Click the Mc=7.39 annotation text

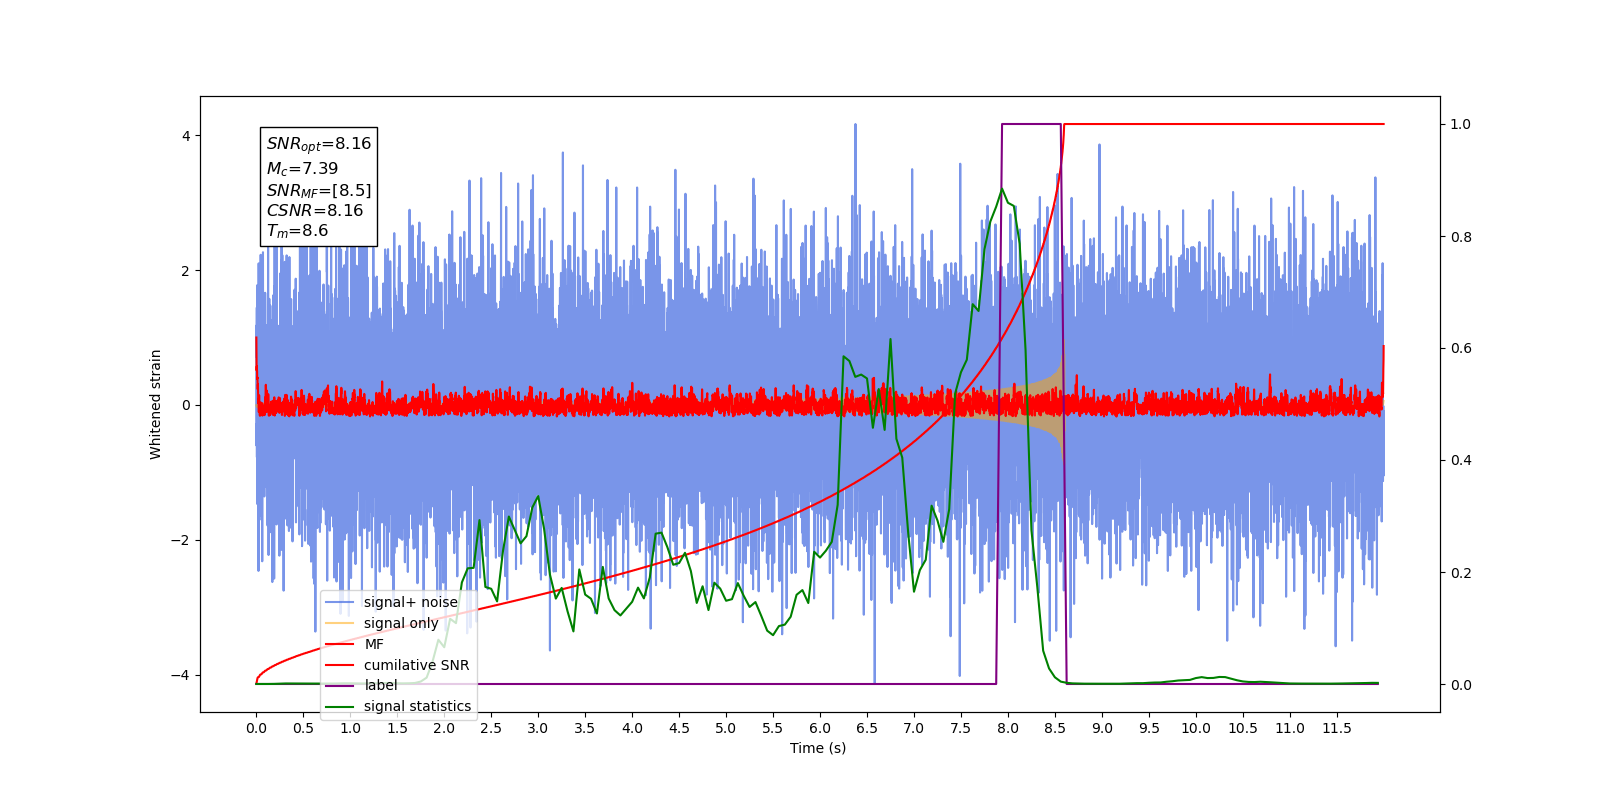coord(302,169)
